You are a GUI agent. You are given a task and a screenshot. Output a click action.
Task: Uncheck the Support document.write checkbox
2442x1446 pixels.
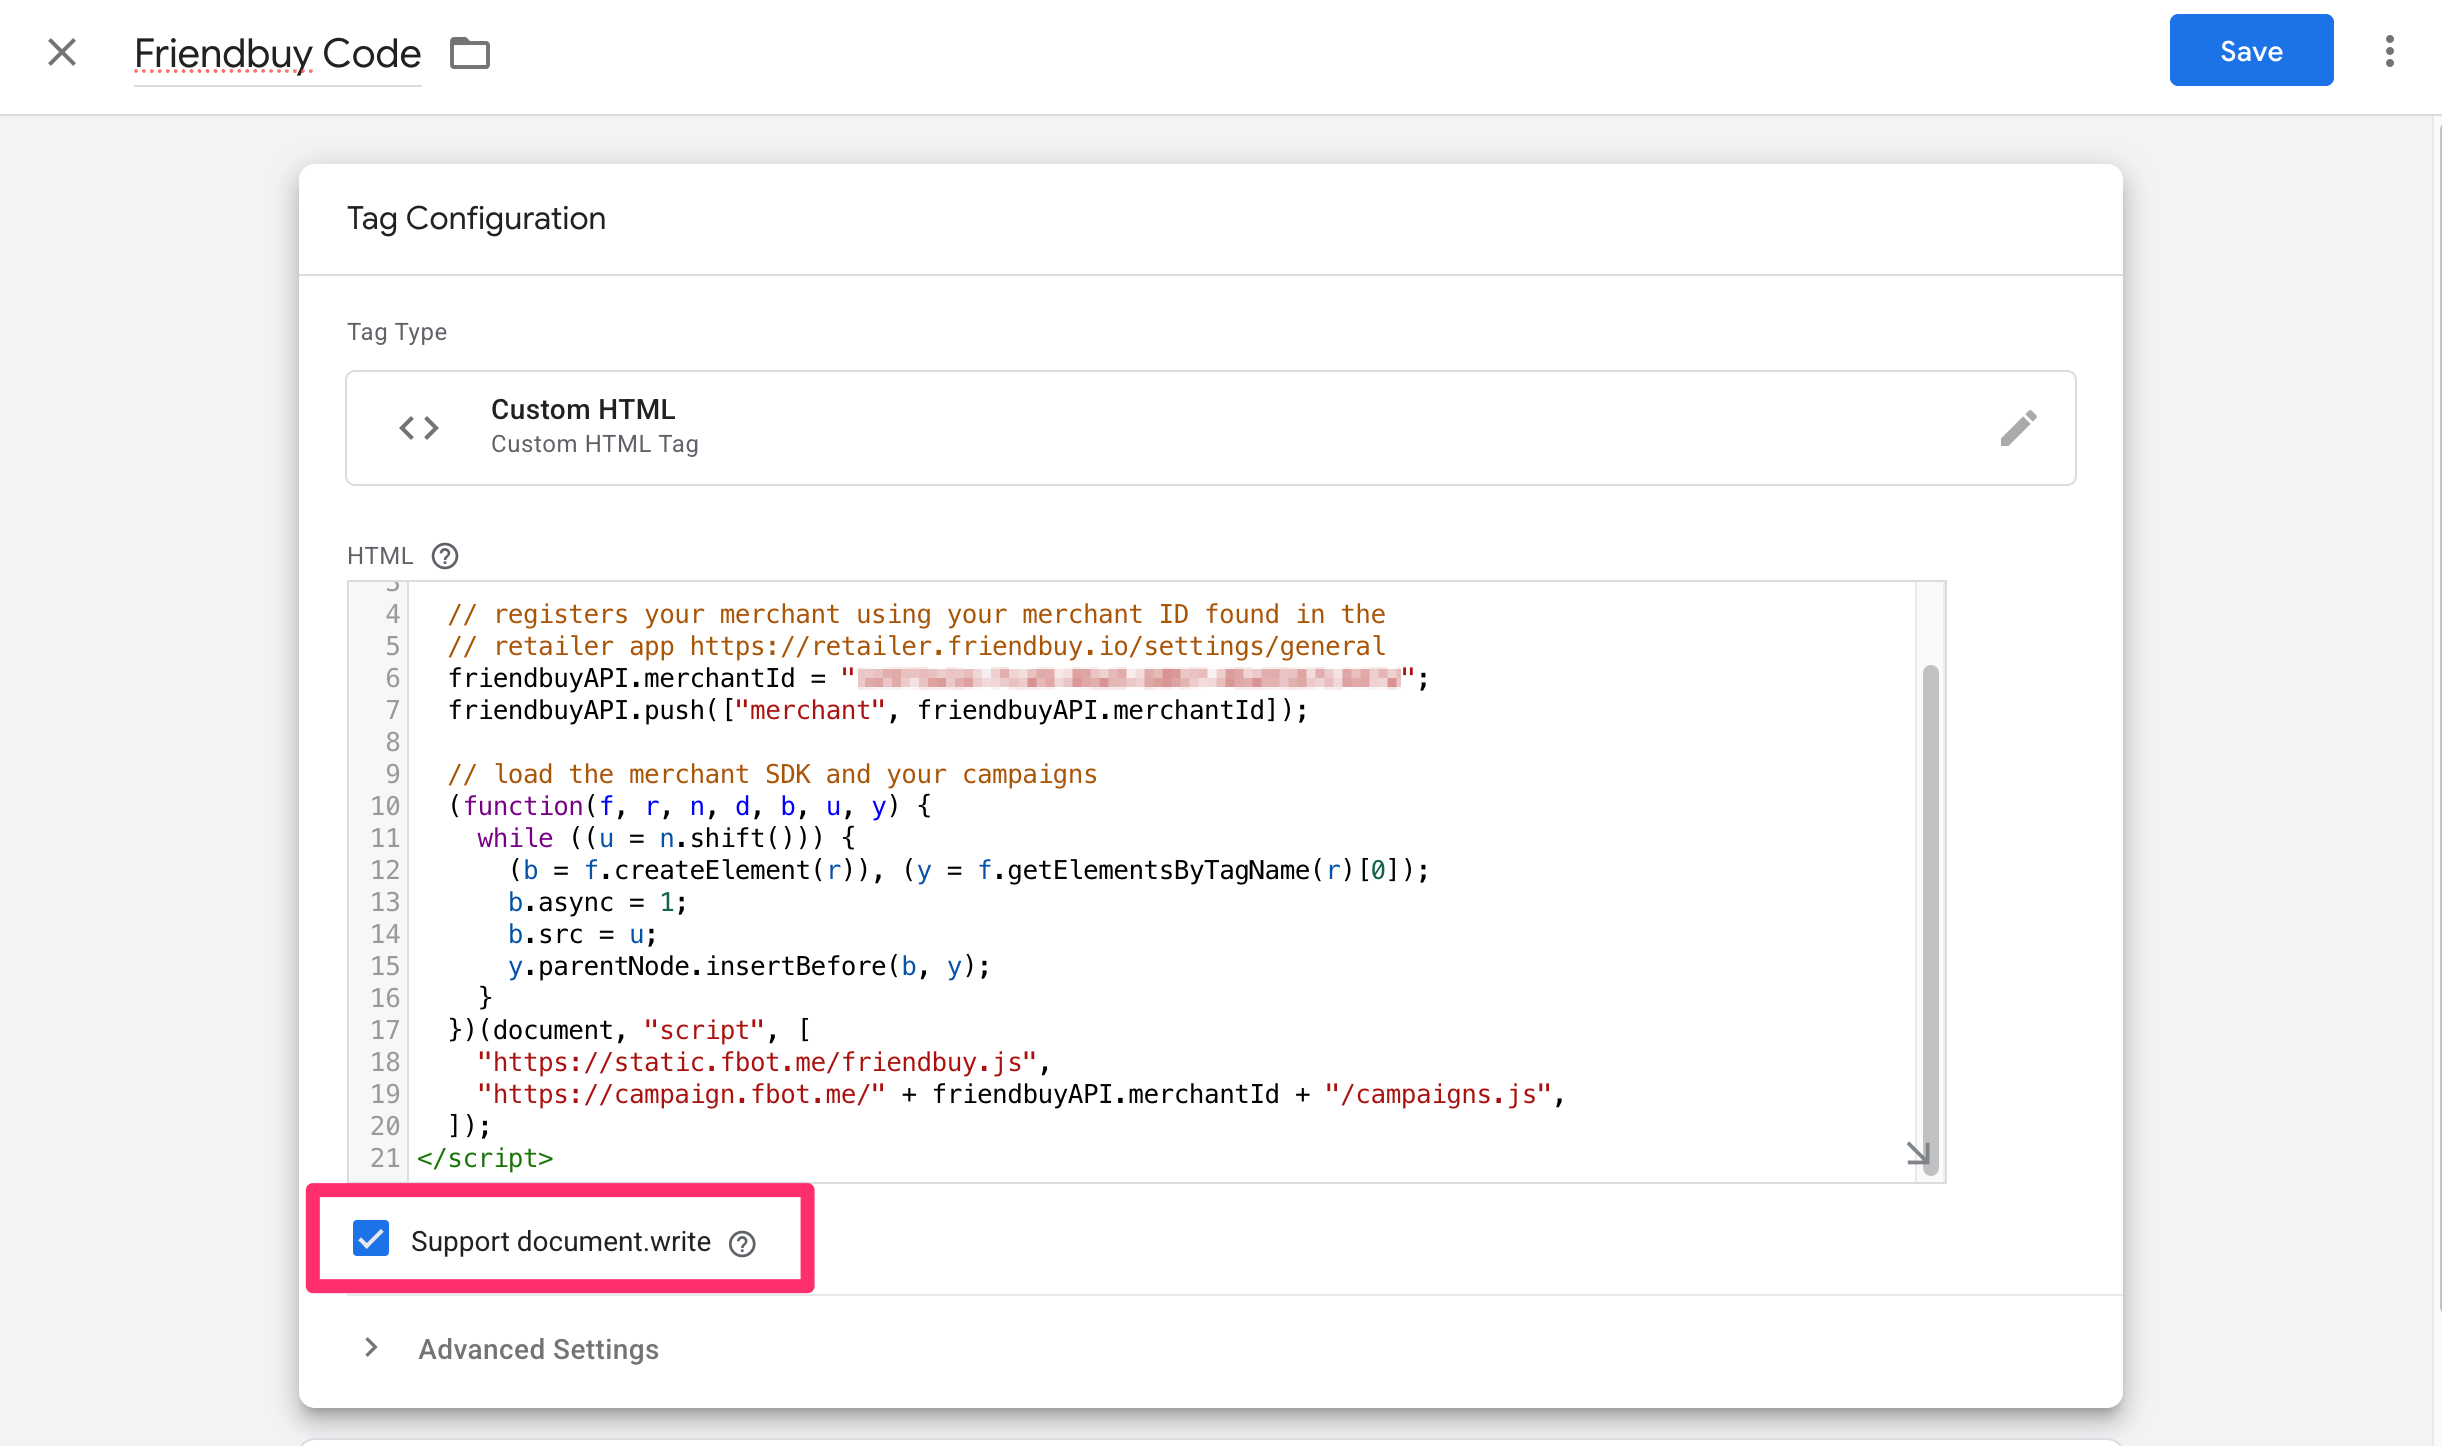(371, 1239)
